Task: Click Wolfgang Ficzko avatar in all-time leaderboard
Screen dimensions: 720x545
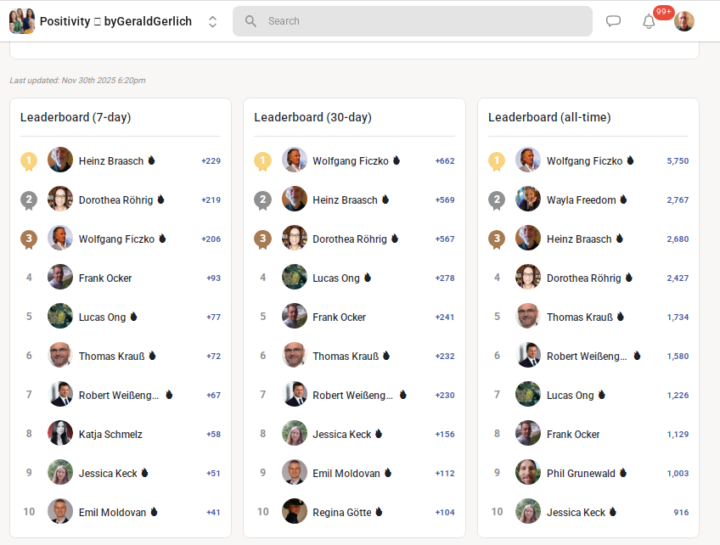Action: (528, 160)
